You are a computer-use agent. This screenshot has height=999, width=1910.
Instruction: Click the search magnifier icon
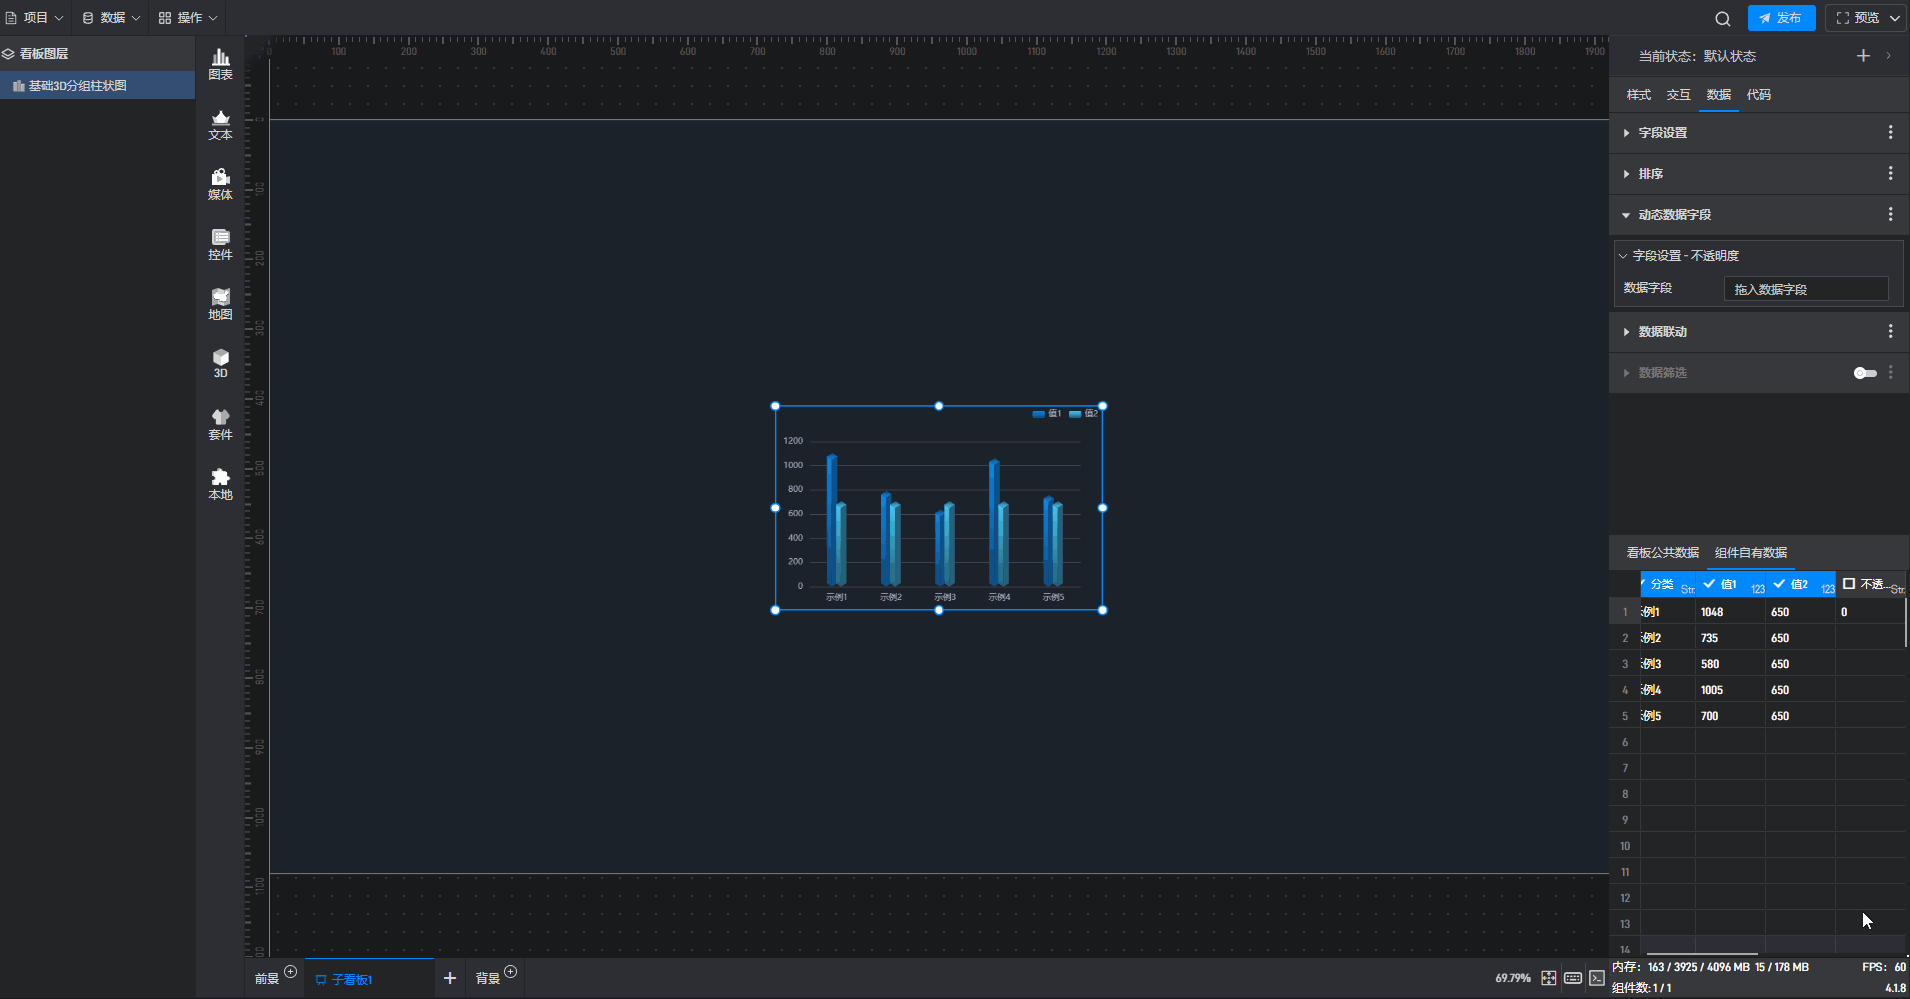pyautogui.click(x=1722, y=18)
